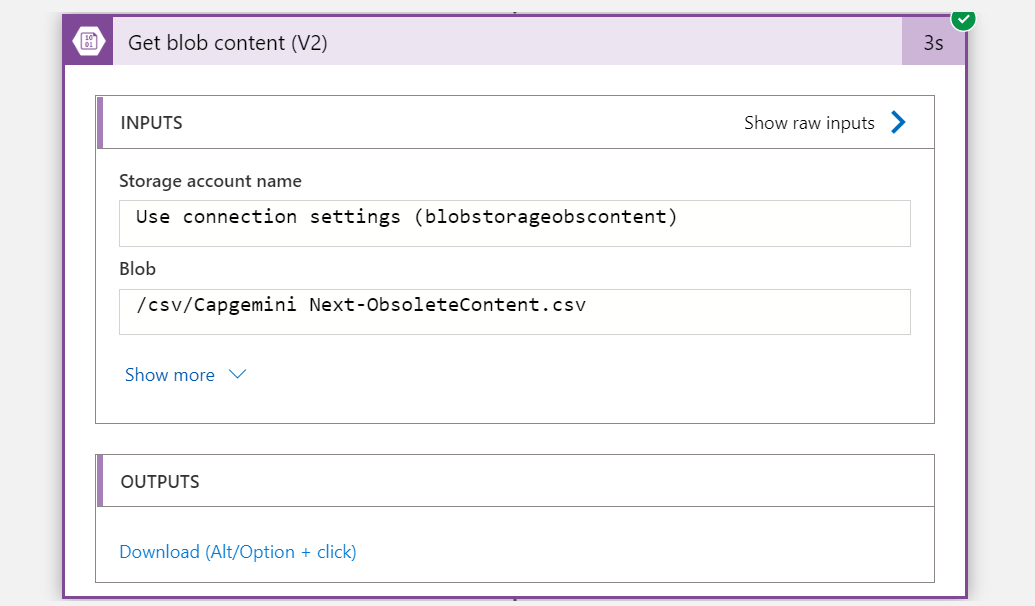Click the OUTPUTS section header
Image resolution: width=1035 pixels, height=606 pixels.
pyautogui.click(x=161, y=481)
